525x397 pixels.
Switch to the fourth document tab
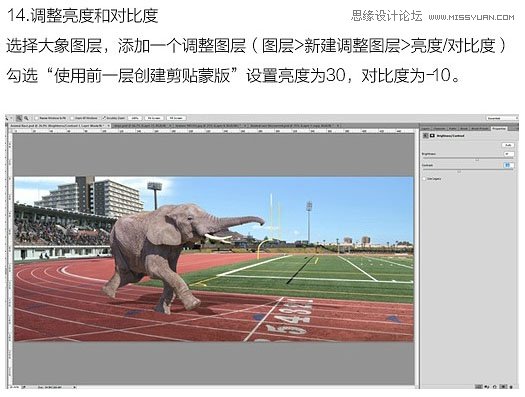(x=295, y=126)
